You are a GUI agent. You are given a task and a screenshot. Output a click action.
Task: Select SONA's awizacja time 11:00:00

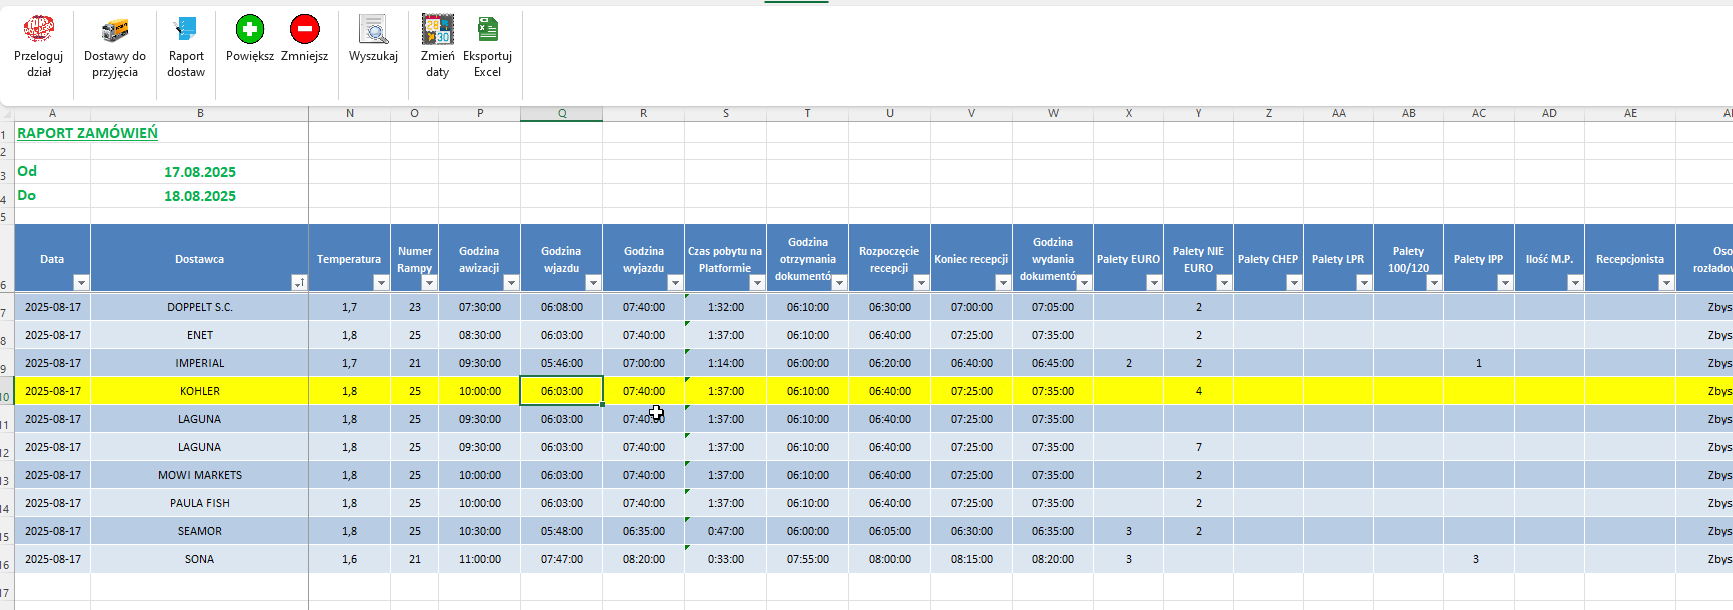[480, 559]
